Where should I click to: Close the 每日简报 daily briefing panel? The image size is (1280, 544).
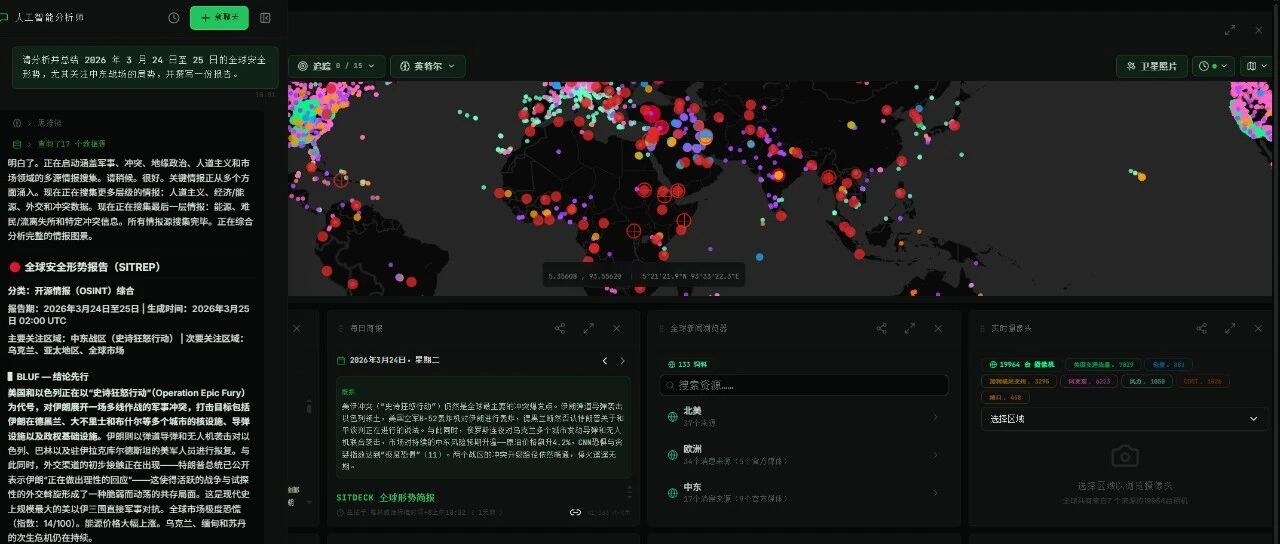click(x=617, y=328)
